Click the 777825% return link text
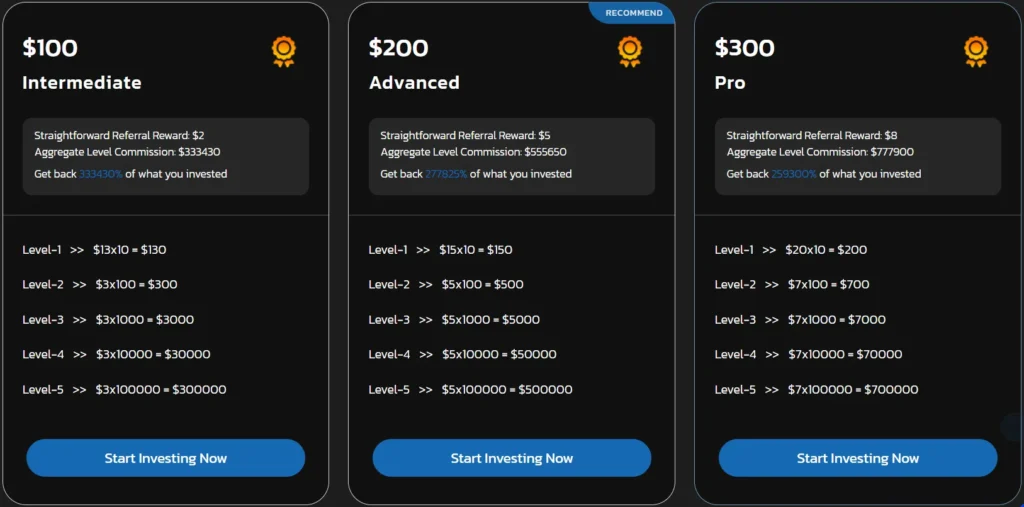Image resolution: width=1024 pixels, height=507 pixels. click(x=446, y=174)
